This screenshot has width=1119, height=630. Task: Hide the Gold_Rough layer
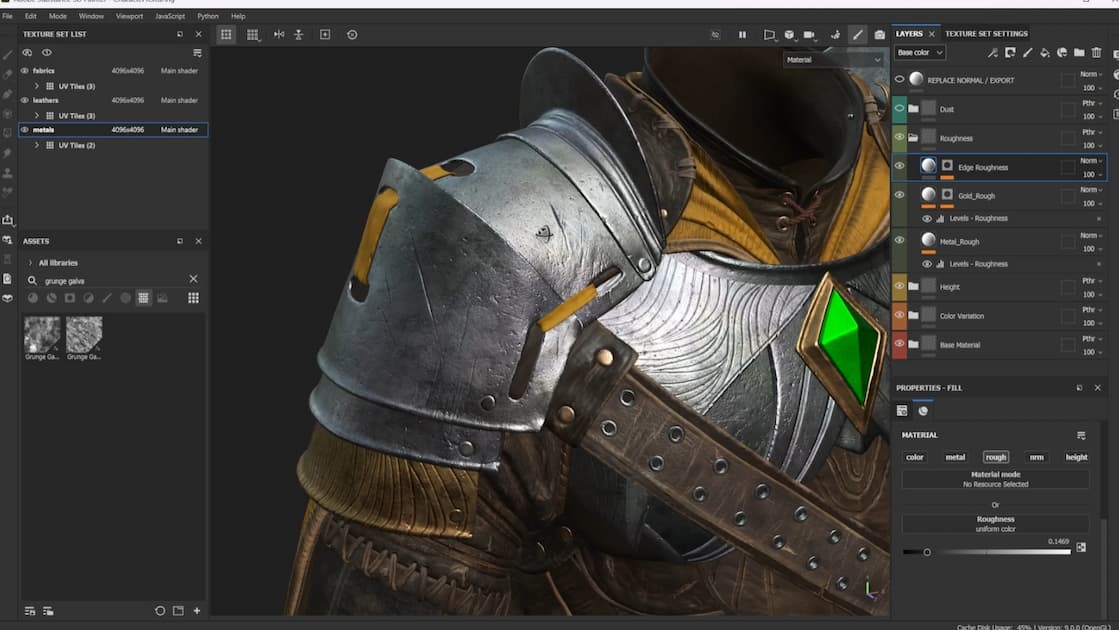[x=899, y=195]
